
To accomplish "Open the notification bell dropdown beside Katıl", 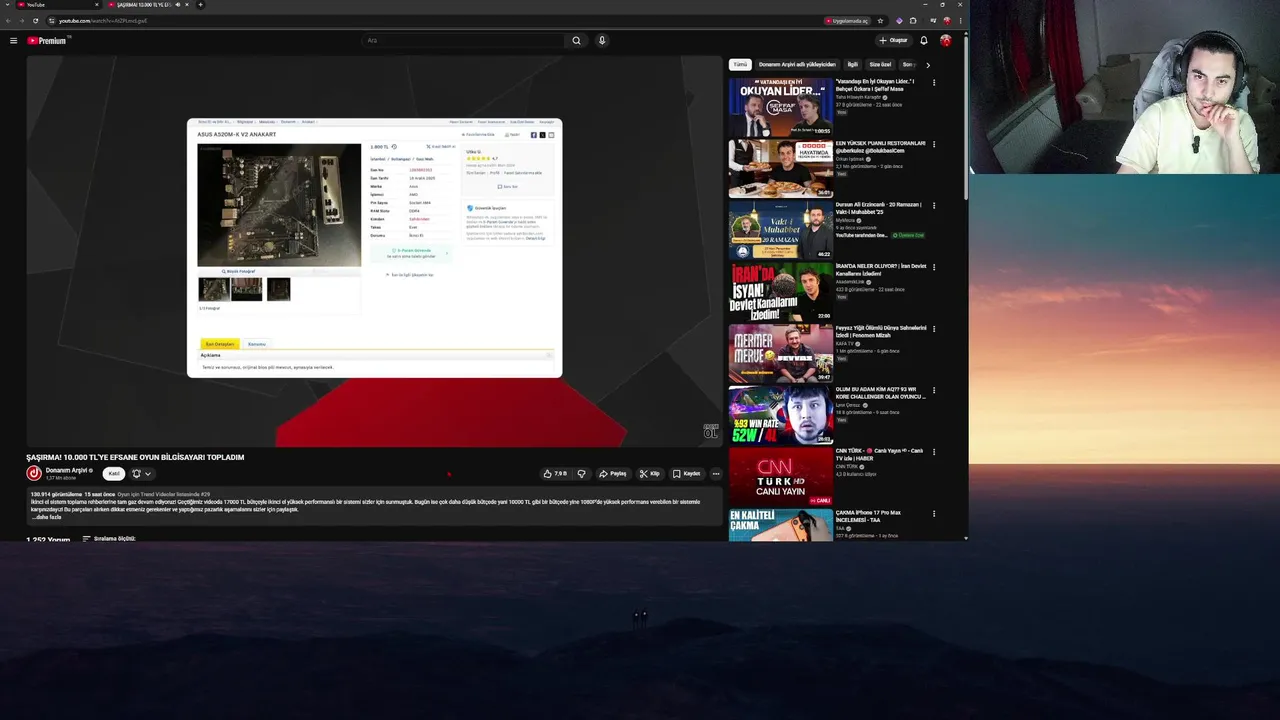I will (142, 474).
